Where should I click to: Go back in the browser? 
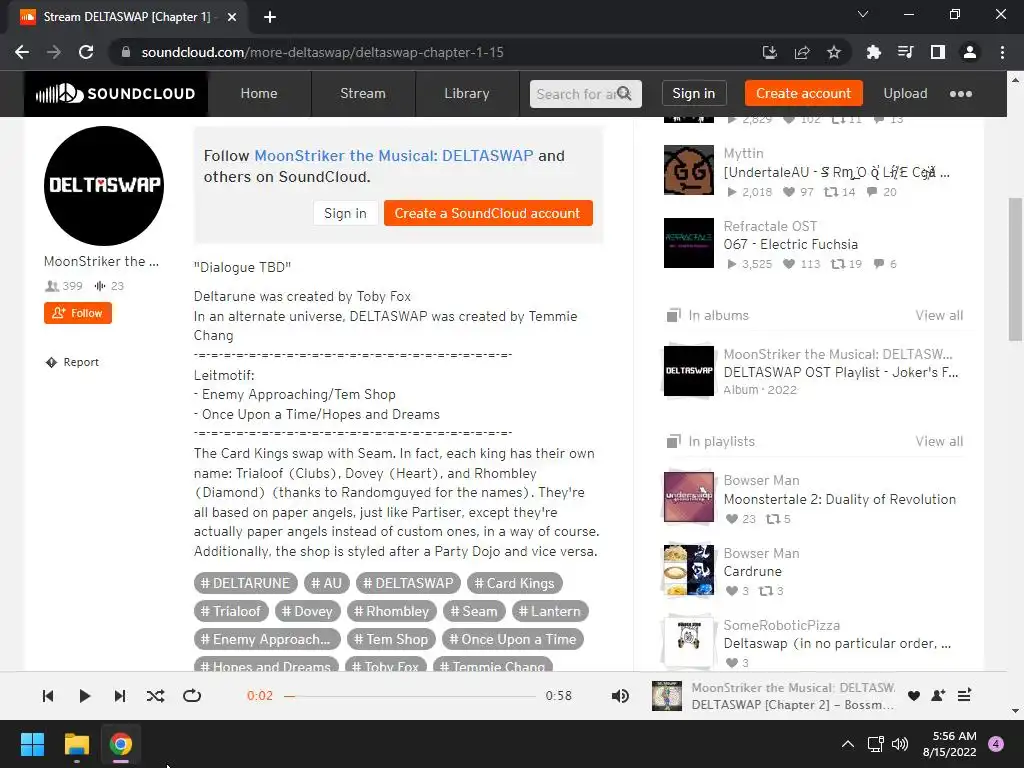(22, 52)
